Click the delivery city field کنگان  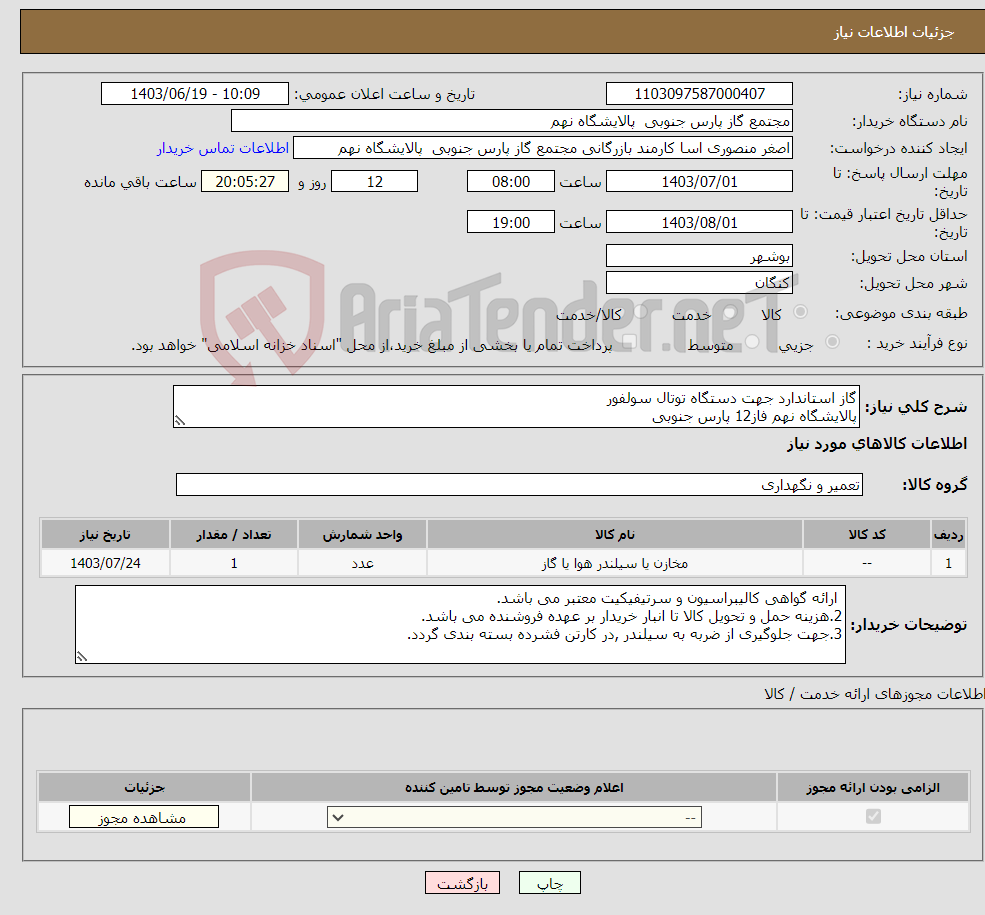699,283
